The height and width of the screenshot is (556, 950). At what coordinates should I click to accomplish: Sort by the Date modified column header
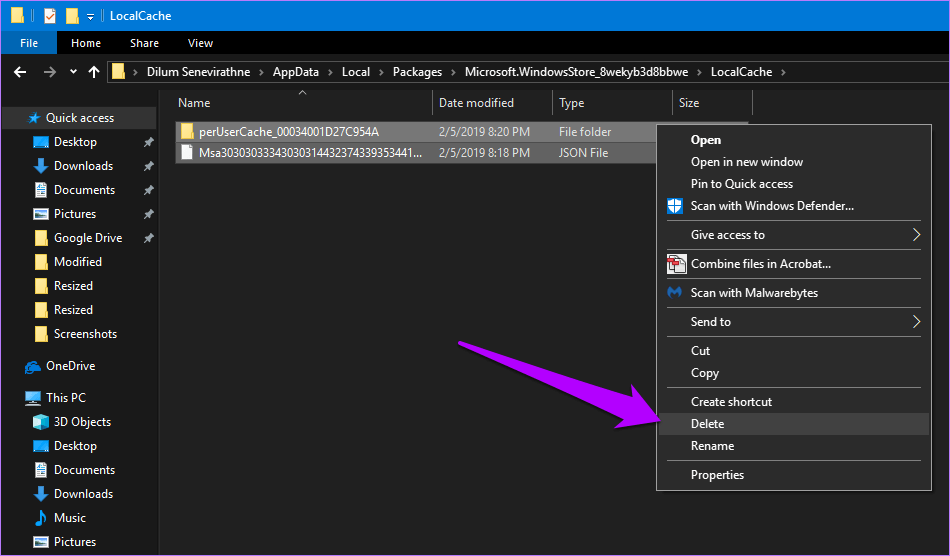[x=493, y=103]
